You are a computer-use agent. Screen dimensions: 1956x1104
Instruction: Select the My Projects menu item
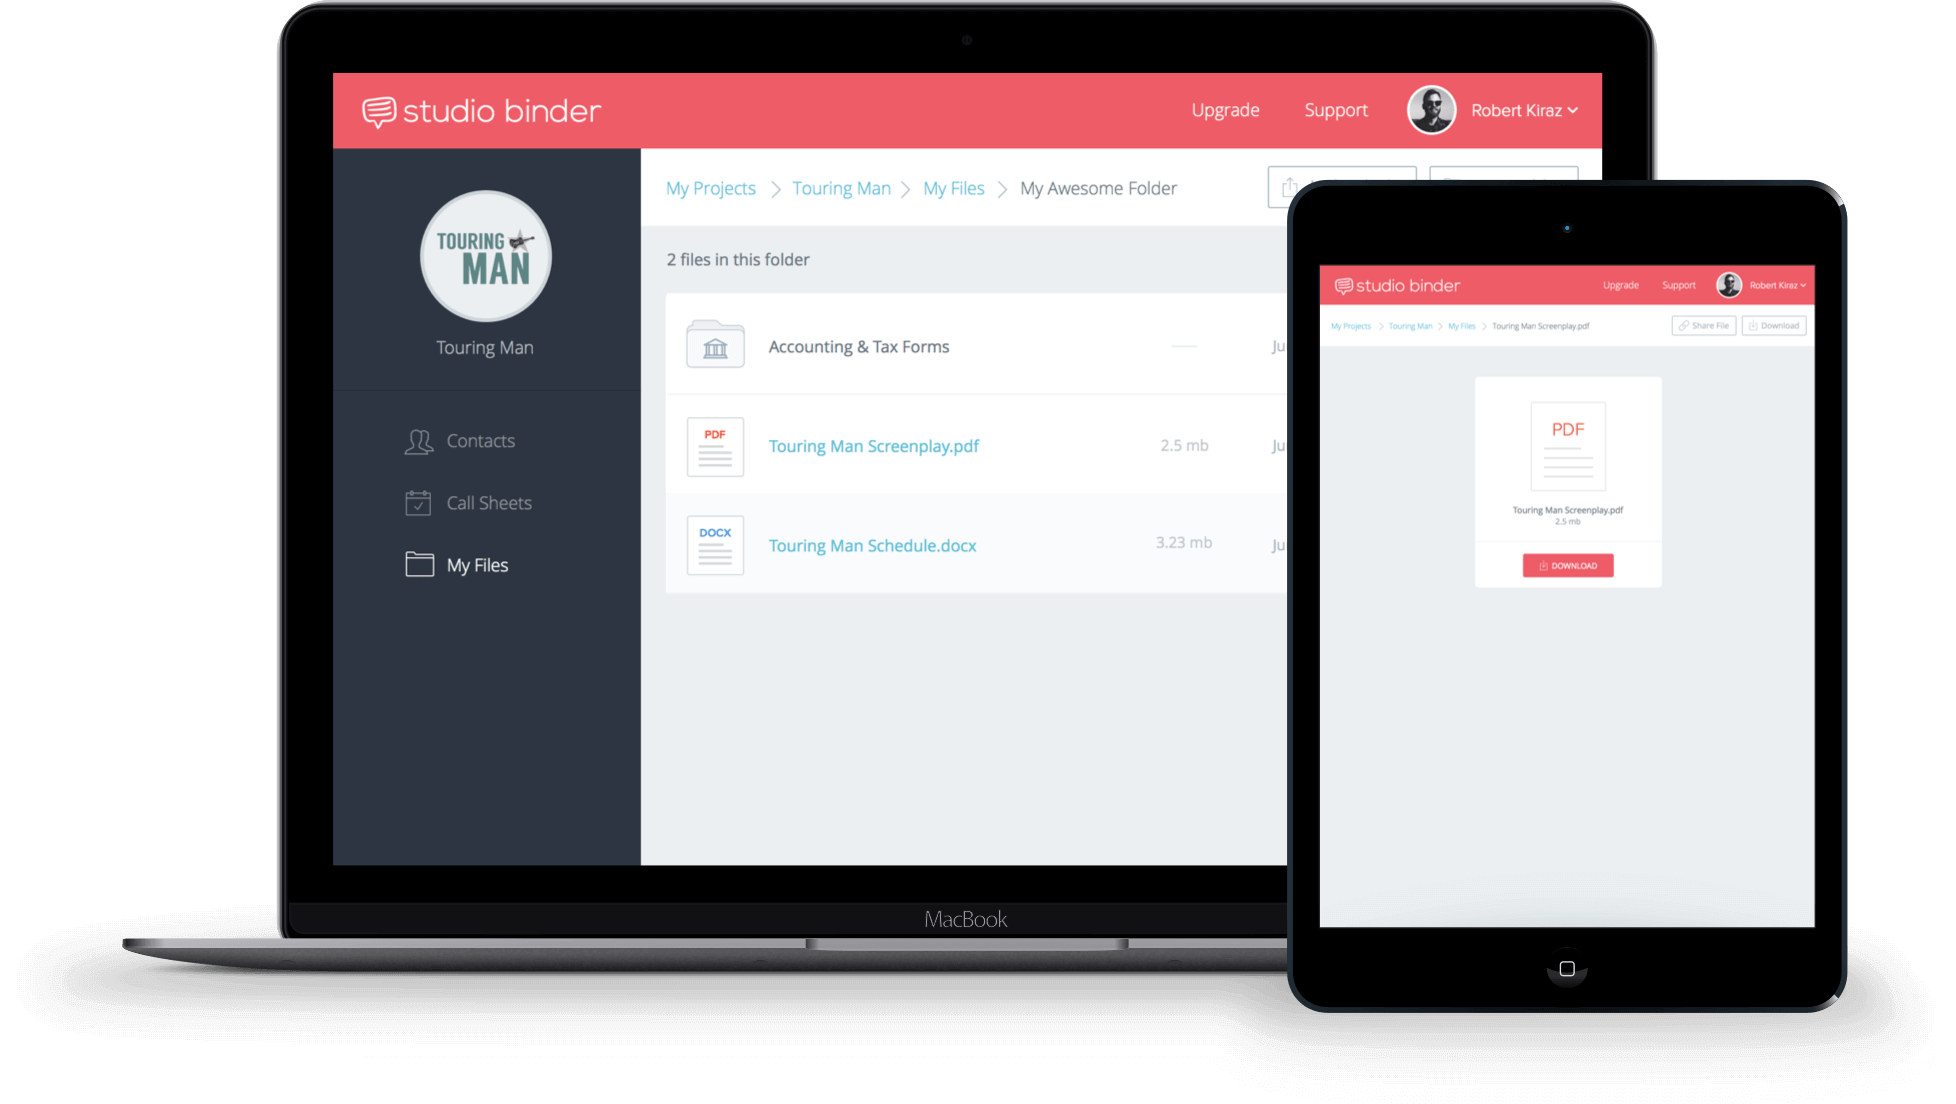pyautogui.click(x=712, y=188)
